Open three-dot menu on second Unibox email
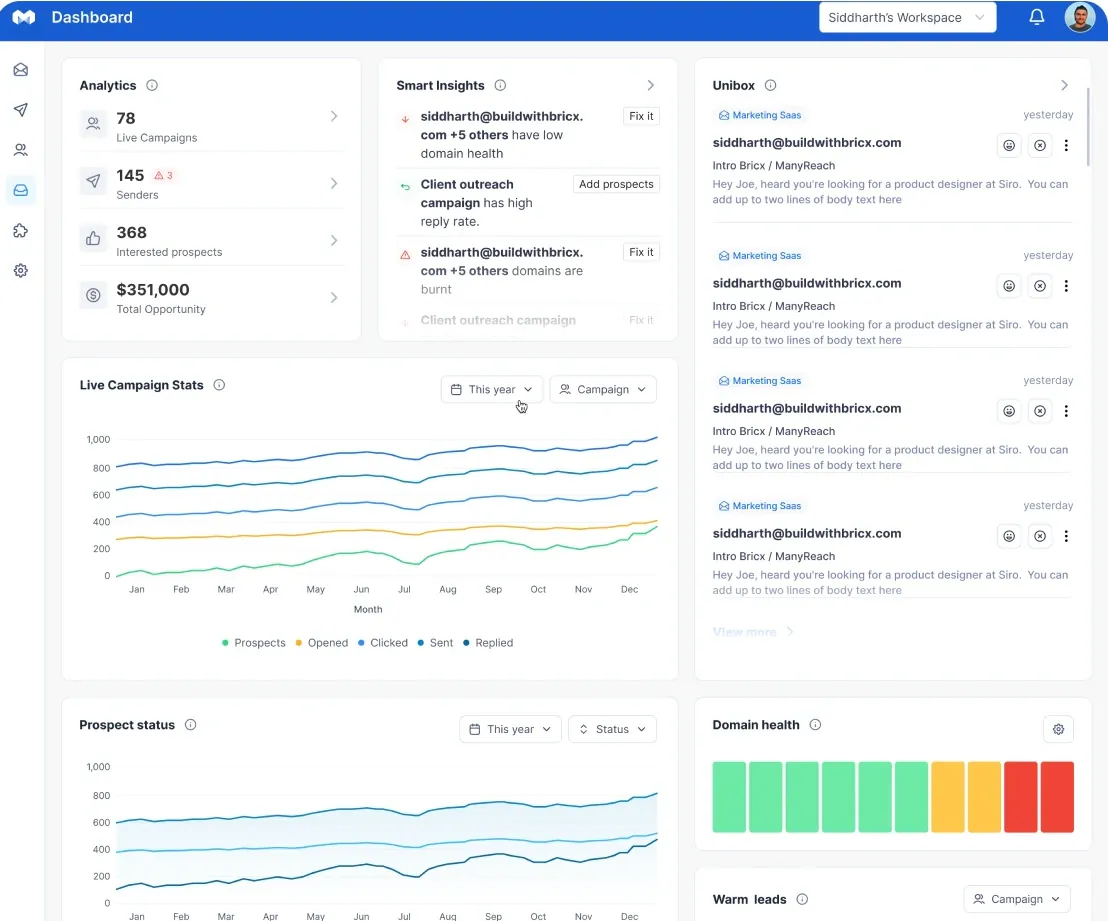Image resolution: width=1108 pixels, height=921 pixels. coord(1066,286)
